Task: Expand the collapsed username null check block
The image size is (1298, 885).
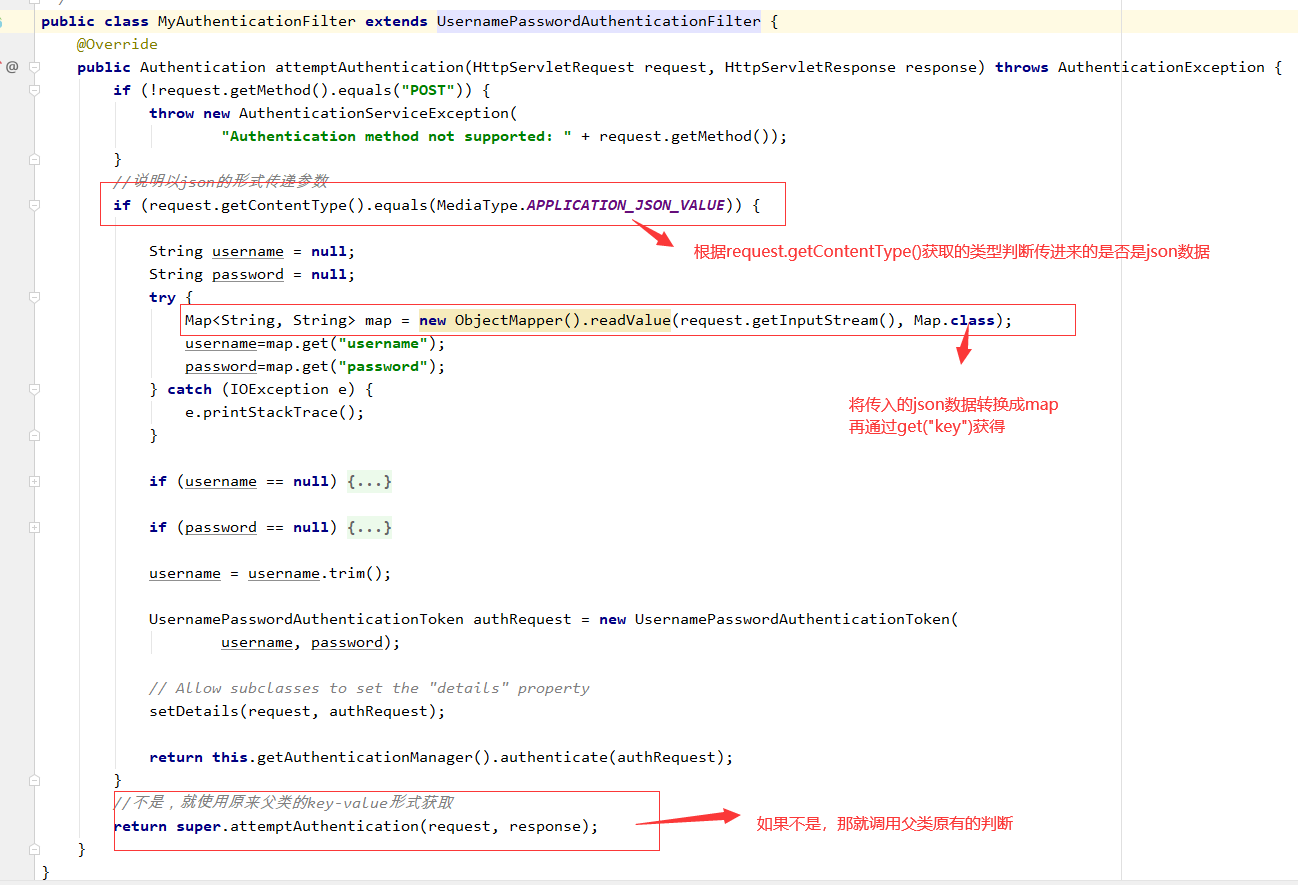Action: (369, 481)
